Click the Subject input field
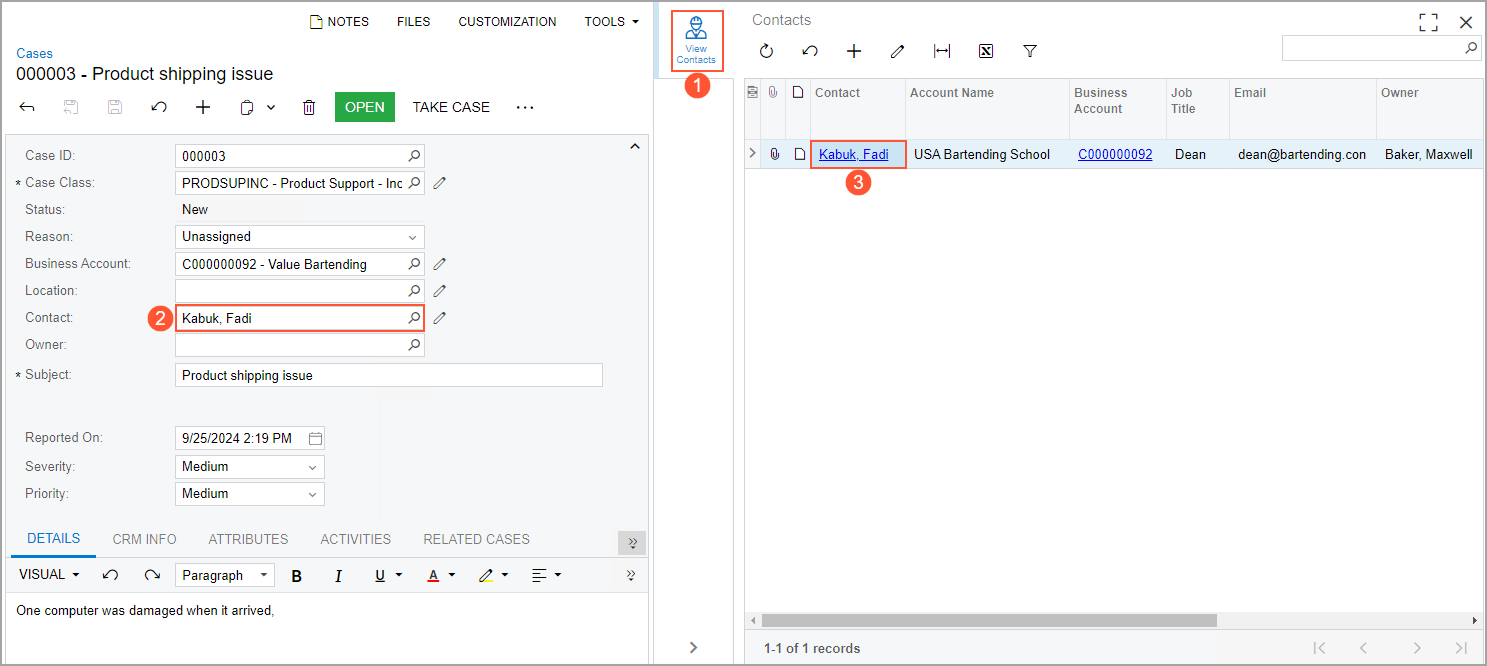 point(389,375)
